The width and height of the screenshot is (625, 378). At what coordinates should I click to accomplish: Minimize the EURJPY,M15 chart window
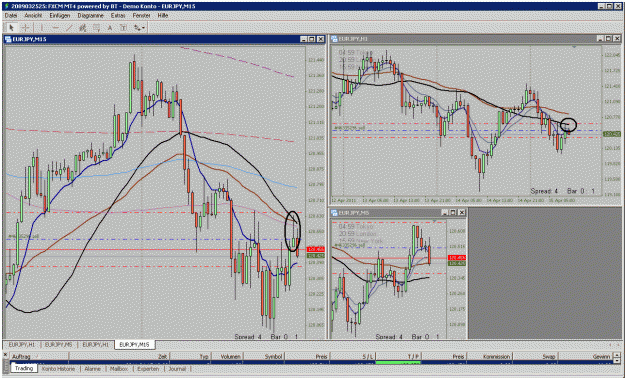coord(304,39)
